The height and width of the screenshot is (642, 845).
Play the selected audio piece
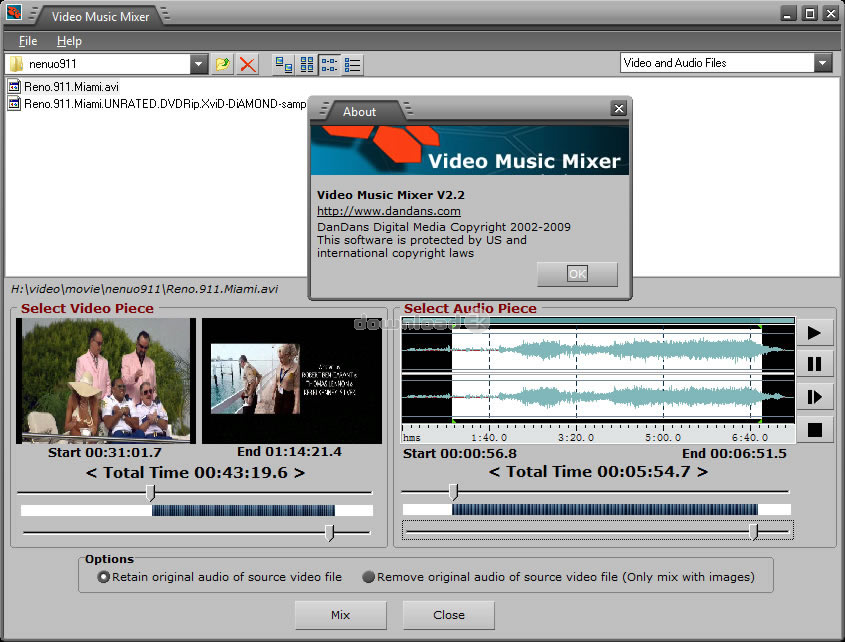click(814, 333)
